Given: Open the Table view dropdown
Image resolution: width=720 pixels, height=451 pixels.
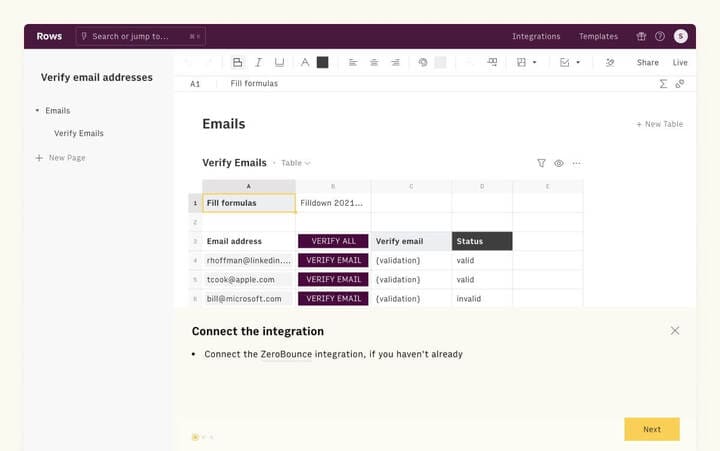Looking at the screenshot, I should (296, 163).
